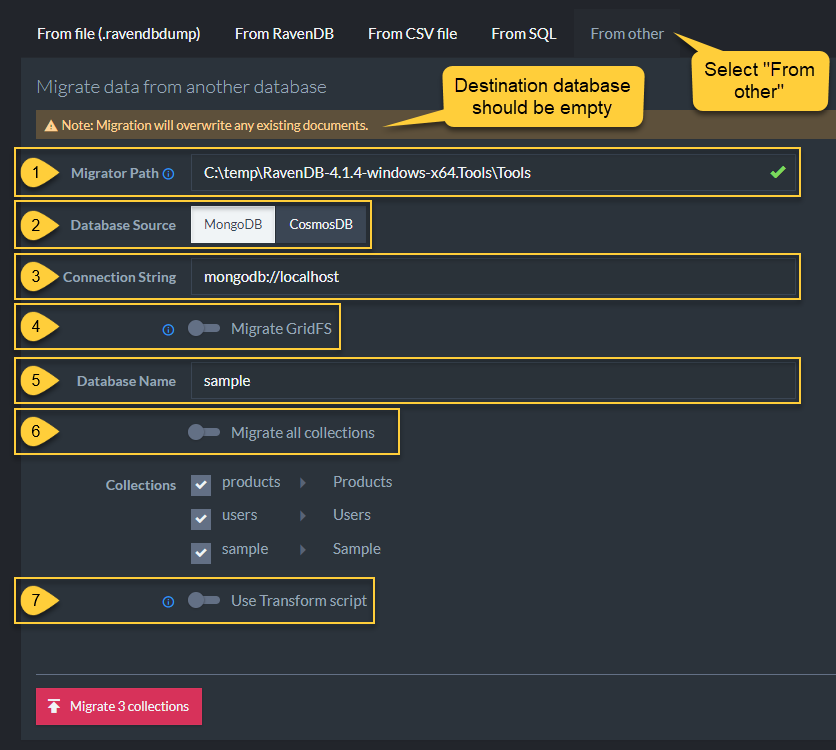Viewport: 836px width, 750px height.
Task: Click the Connection String input field
Action: click(x=493, y=277)
